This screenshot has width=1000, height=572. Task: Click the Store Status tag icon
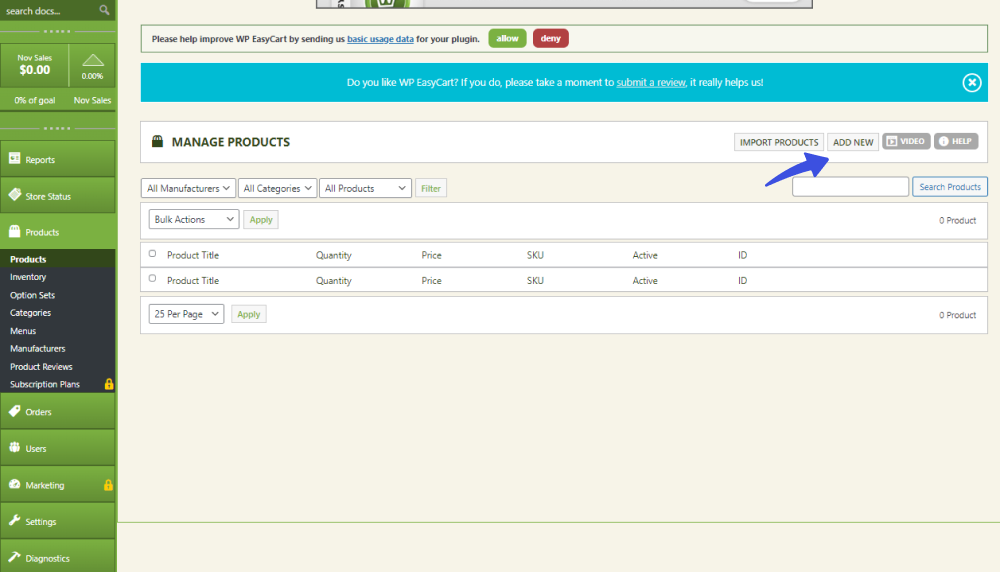pyautogui.click(x=15, y=194)
